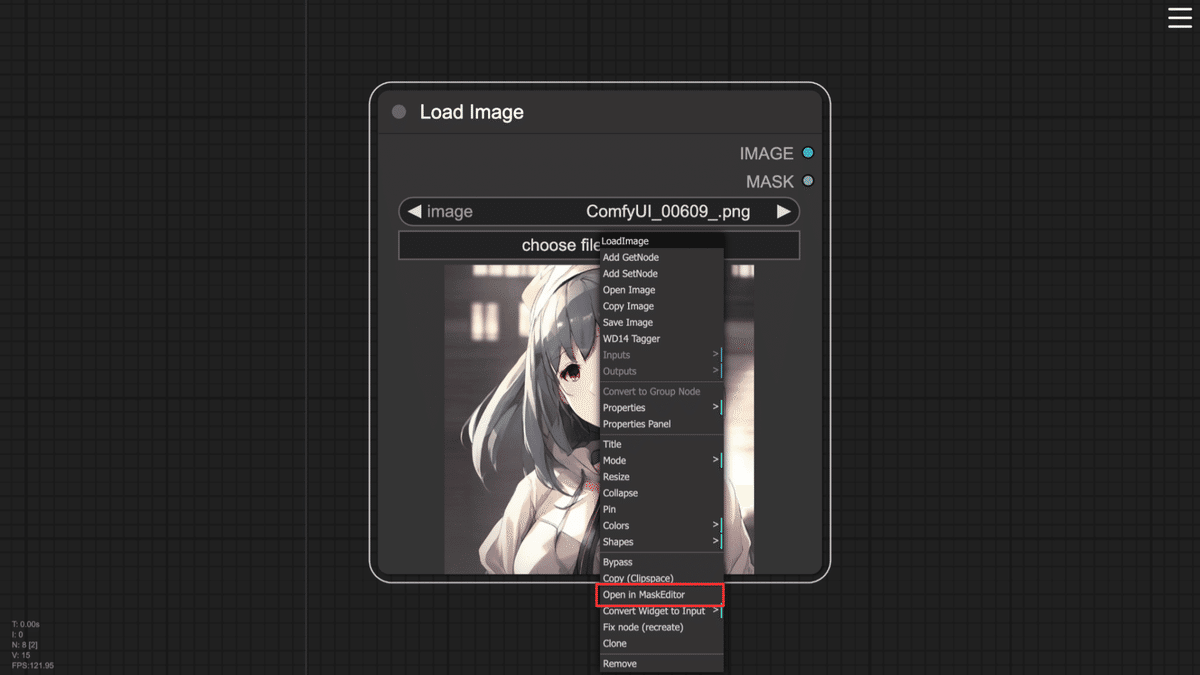
Task: Select the Resize menu entry
Action: 661,476
